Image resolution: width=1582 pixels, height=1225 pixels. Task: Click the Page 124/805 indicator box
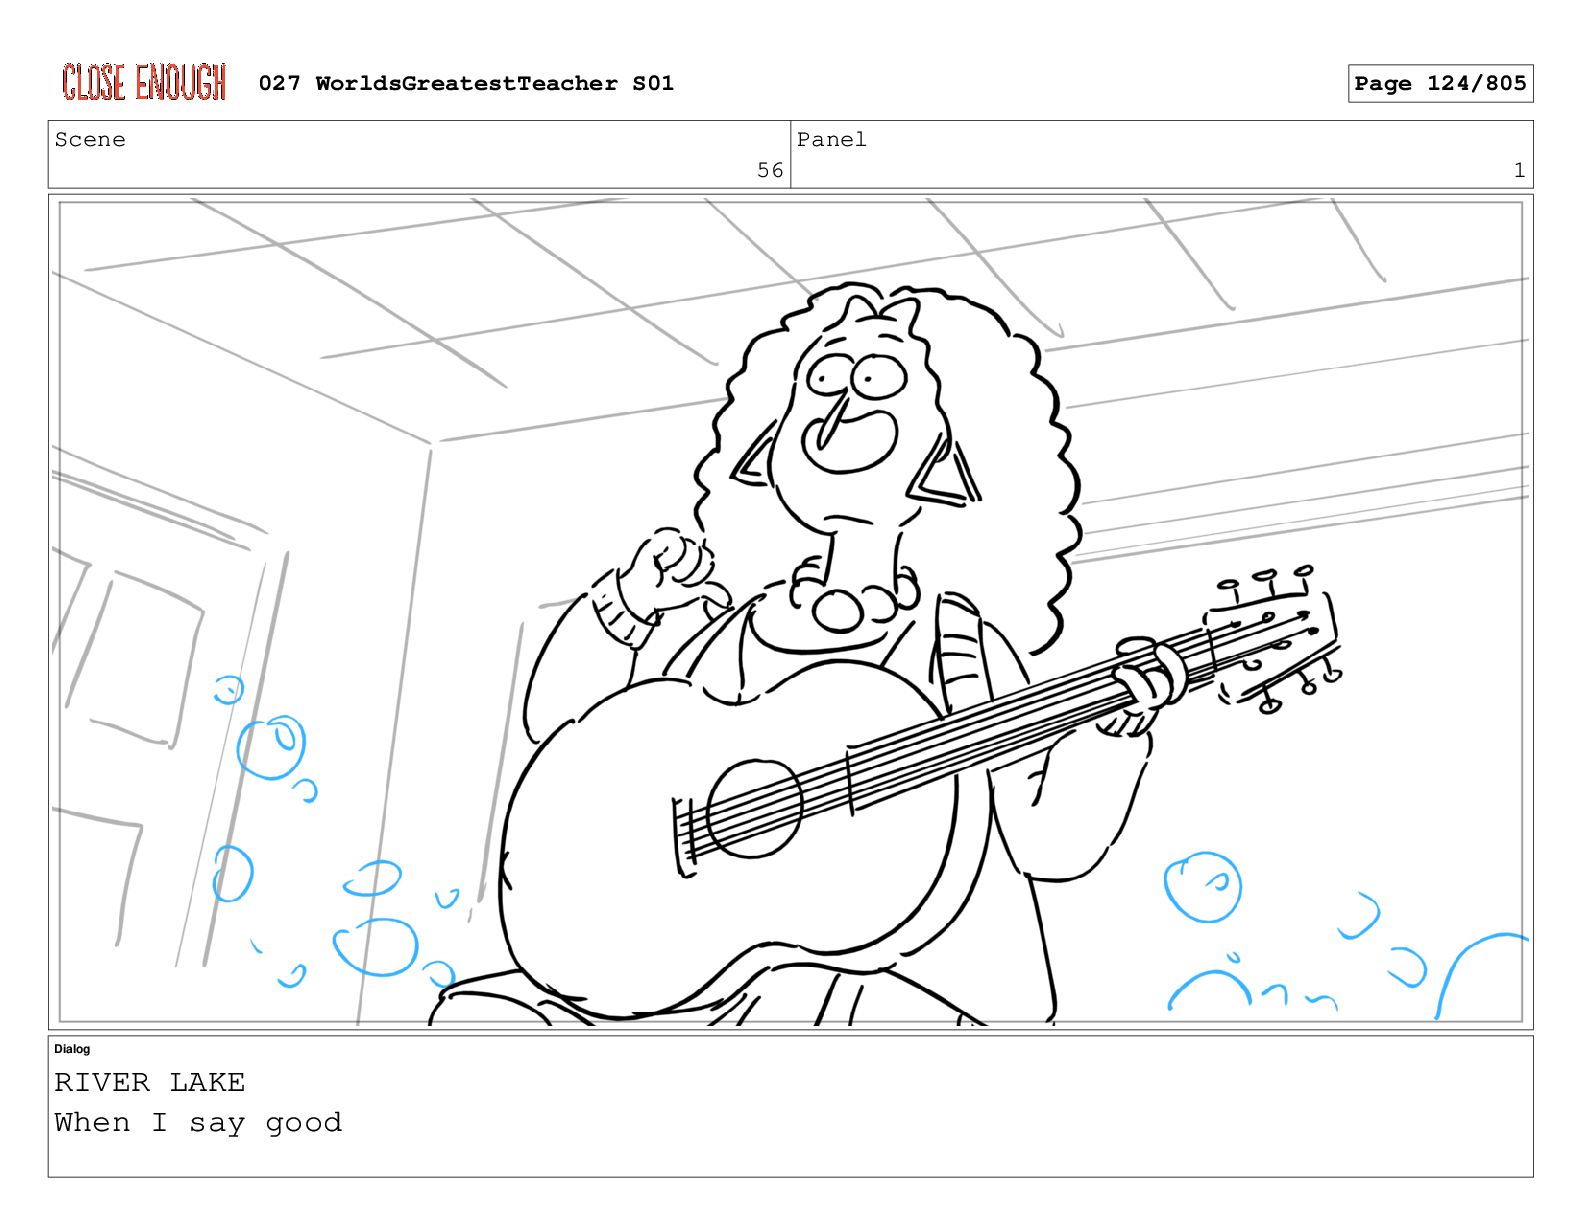(1440, 84)
